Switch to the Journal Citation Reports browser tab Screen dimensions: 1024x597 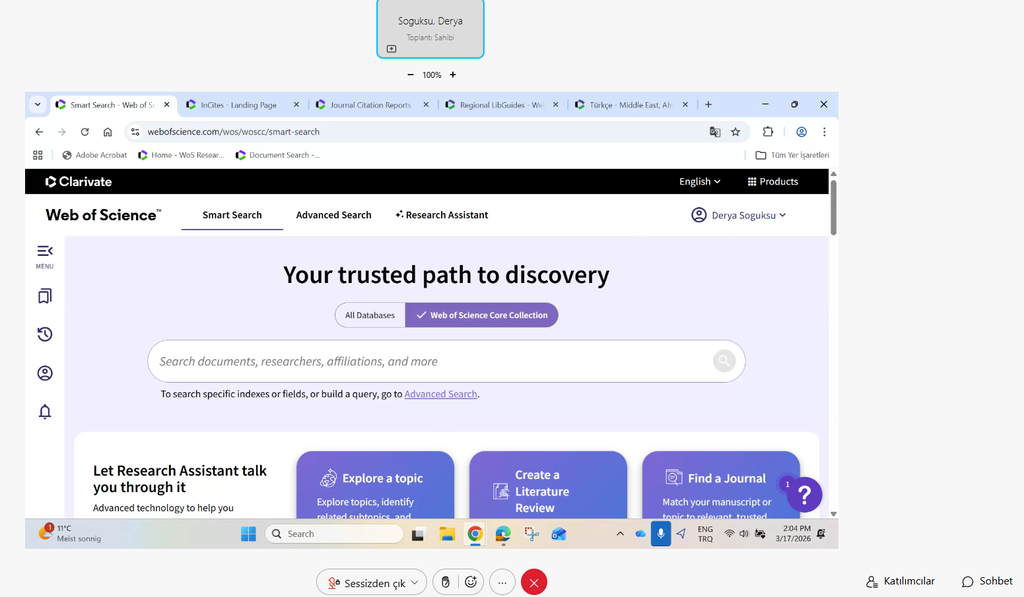point(370,104)
